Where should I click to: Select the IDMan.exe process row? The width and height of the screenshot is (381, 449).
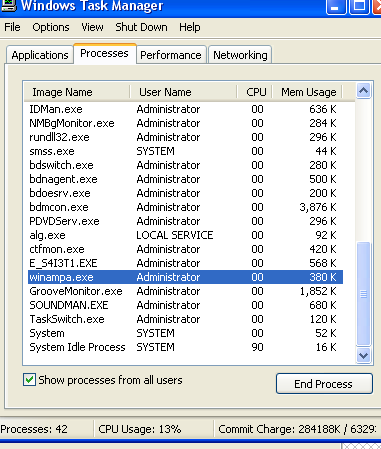coord(185,109)
